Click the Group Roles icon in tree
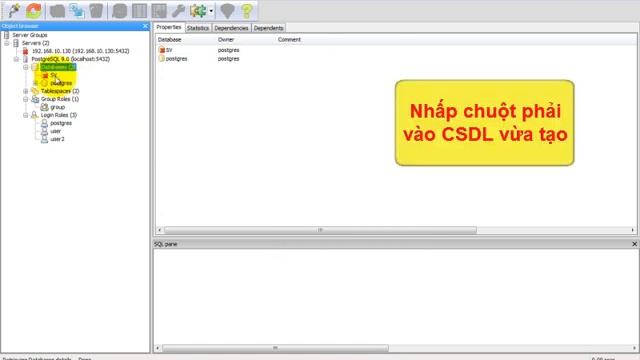This screenshot has width=640, height=360. click(x=35, y=99)
